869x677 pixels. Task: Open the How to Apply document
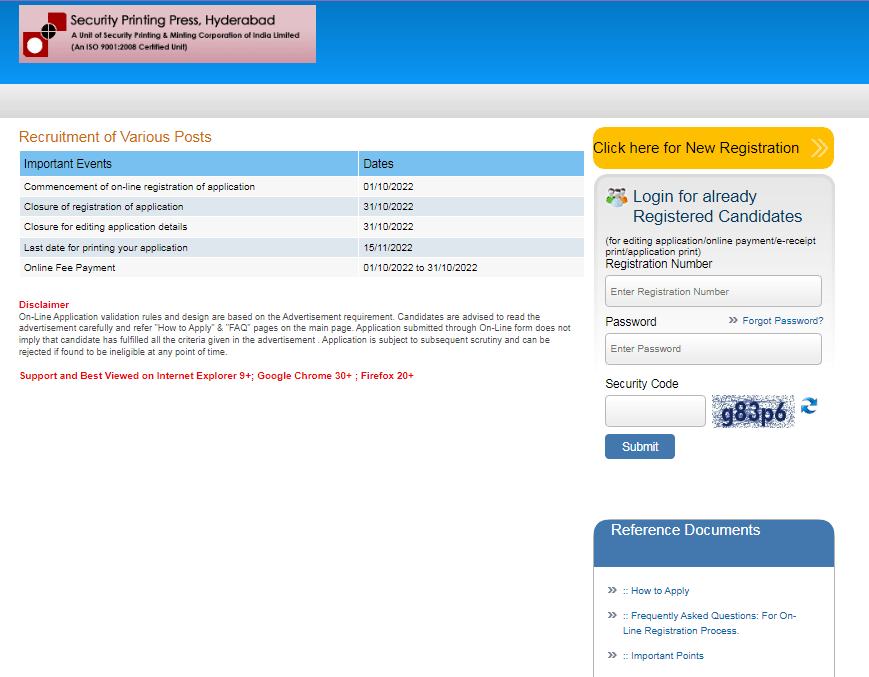point(656,590)
